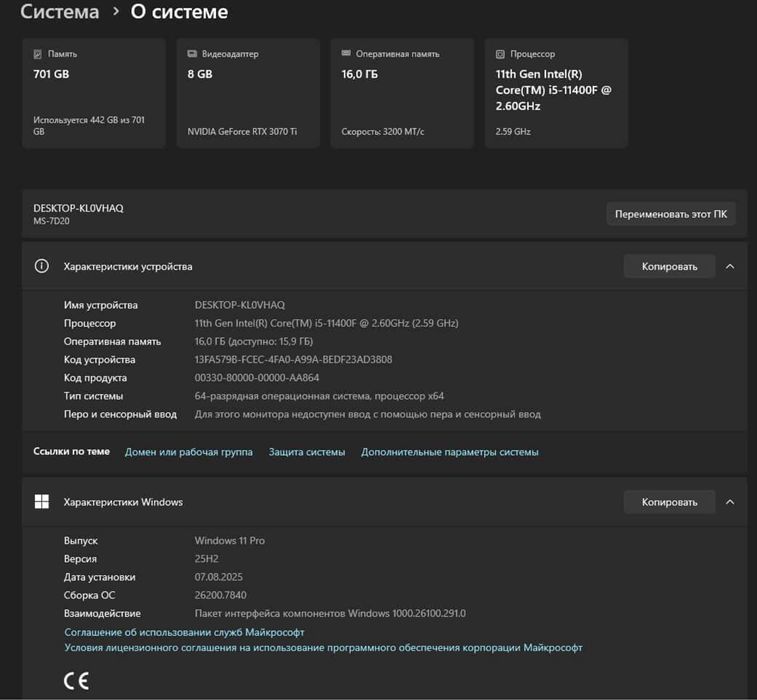Click Windows logo beside Характеристики Windows
The width and height of the screenshot is (757, 700).
coord(41,502)
